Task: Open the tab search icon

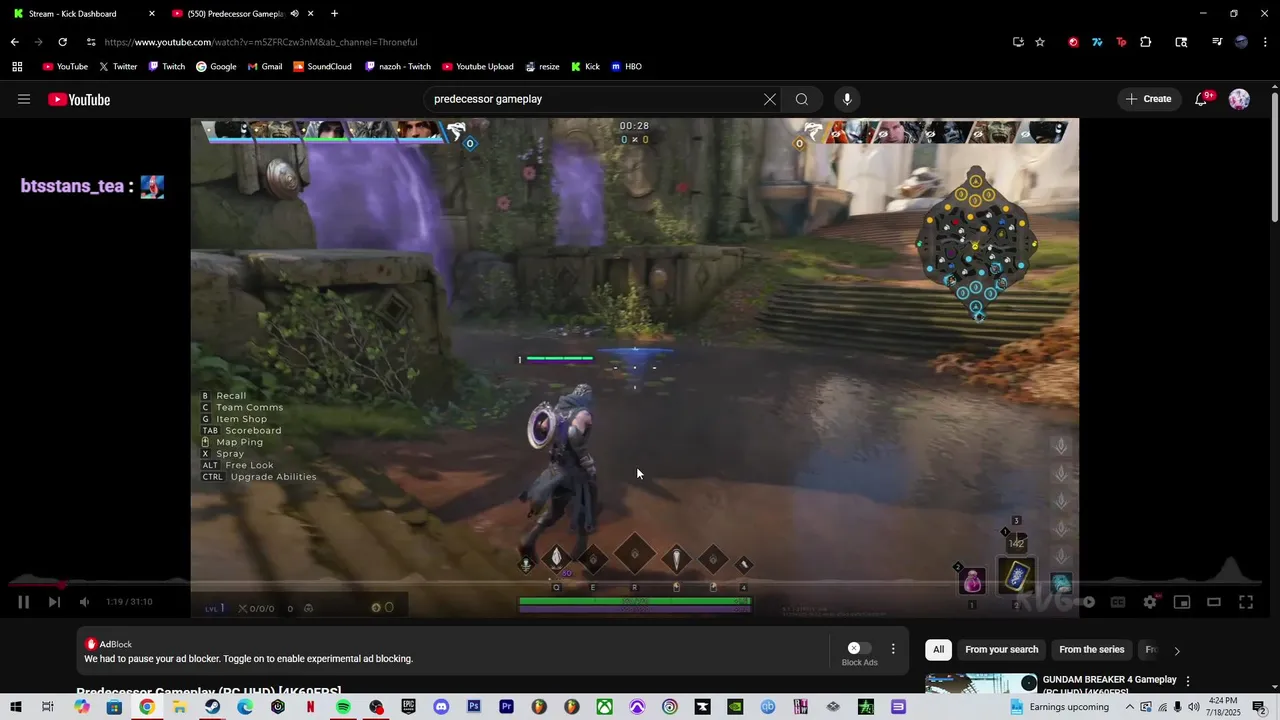Action: 1181,42
